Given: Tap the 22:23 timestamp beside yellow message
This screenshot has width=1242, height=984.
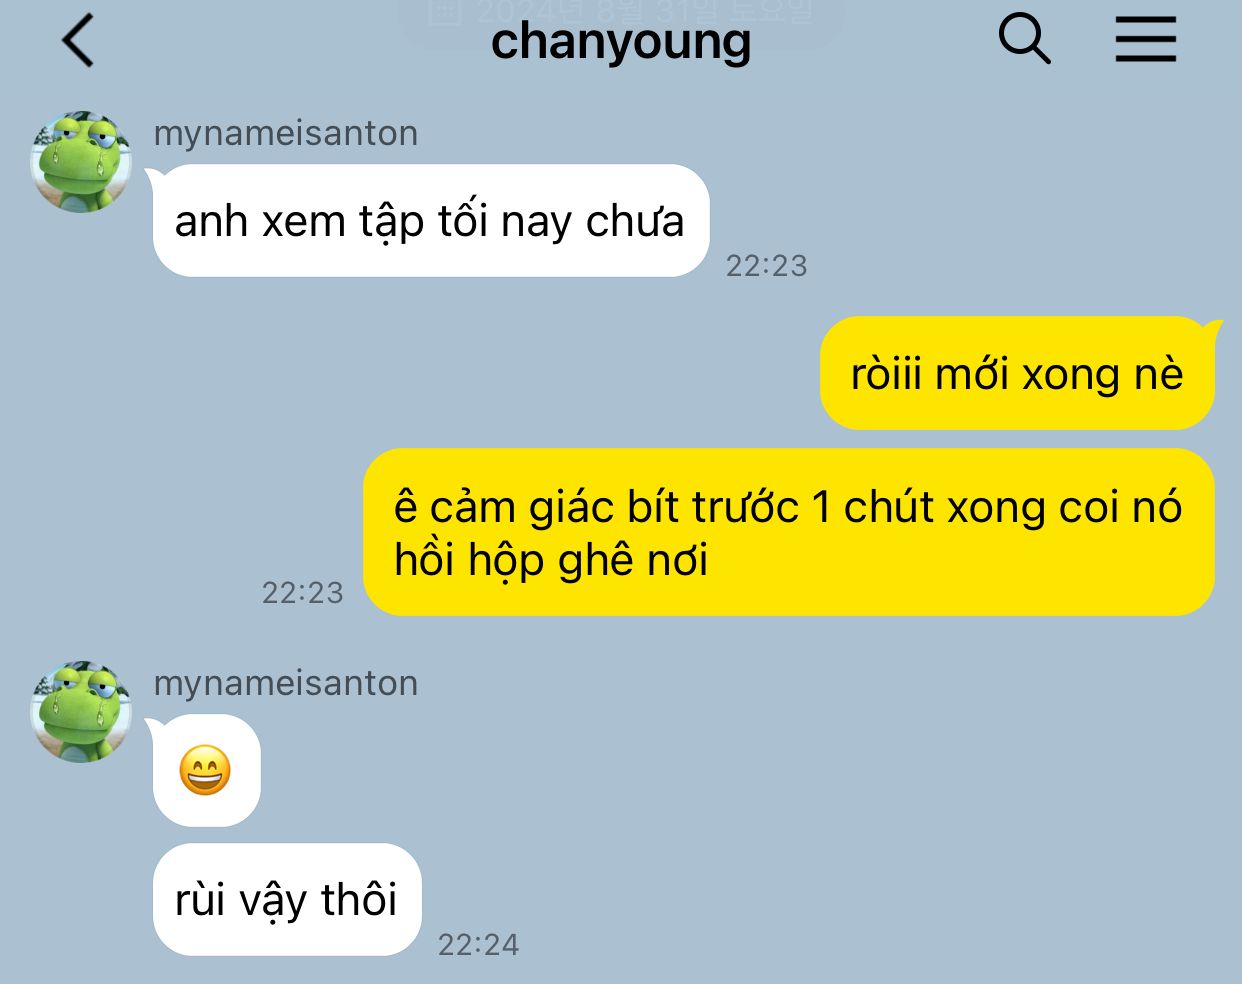Looking at the screenshot, I should coord(303,593).
